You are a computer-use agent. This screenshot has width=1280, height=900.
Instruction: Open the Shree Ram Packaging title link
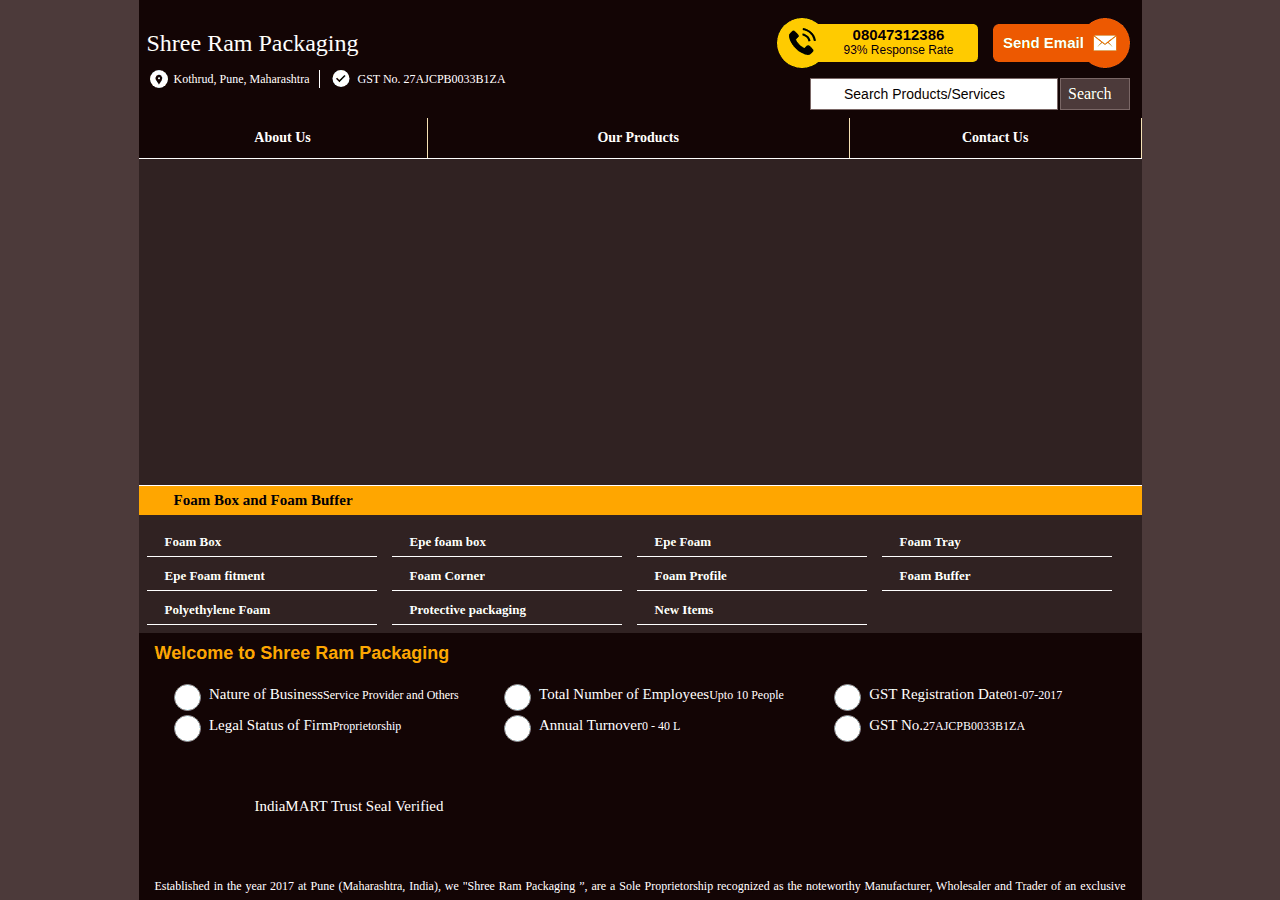[x=252, y=43]
